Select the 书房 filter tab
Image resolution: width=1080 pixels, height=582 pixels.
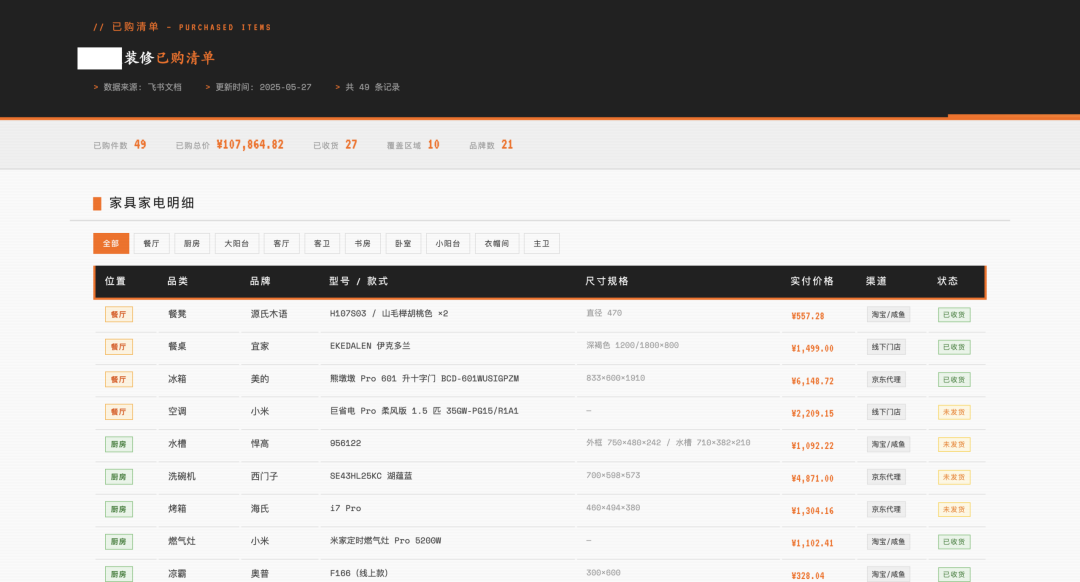coord(362,244)
